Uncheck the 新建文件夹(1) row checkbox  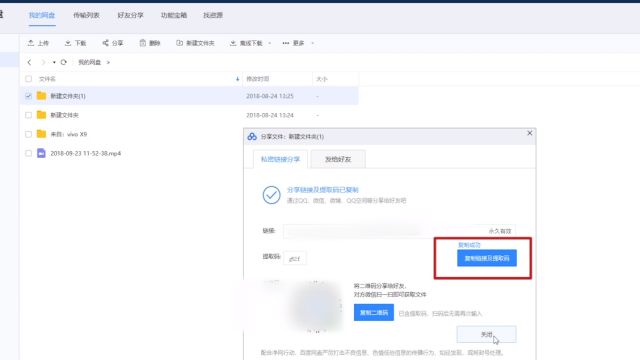tap(29, 96)
